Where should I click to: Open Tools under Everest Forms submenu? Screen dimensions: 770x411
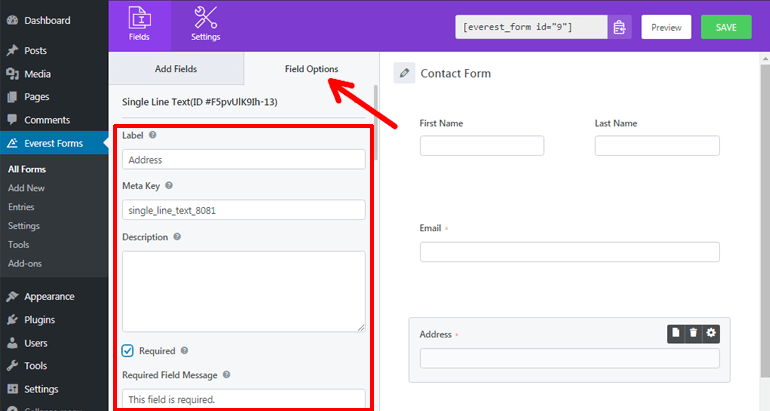(19, 245)
